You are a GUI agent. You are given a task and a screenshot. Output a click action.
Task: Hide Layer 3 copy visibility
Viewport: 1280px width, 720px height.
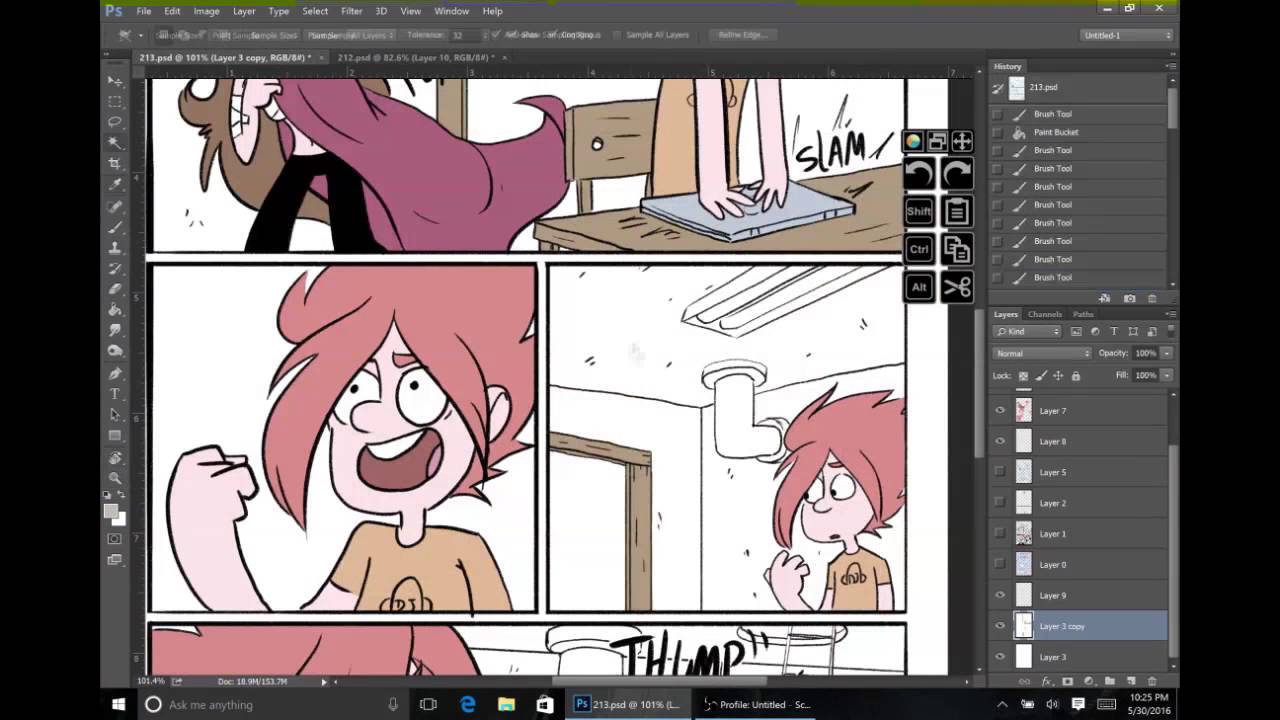[1000, 626]
